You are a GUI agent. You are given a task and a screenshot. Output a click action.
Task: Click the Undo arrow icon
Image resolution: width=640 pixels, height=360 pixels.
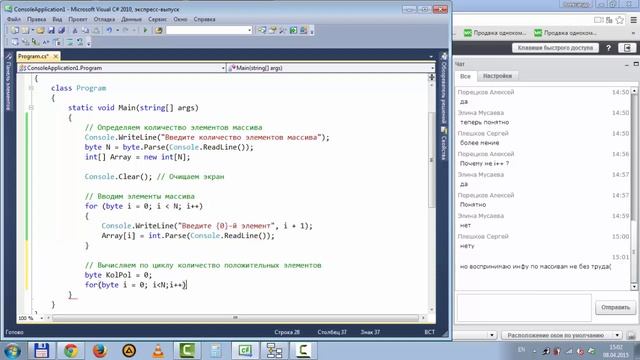coord(109,30)
